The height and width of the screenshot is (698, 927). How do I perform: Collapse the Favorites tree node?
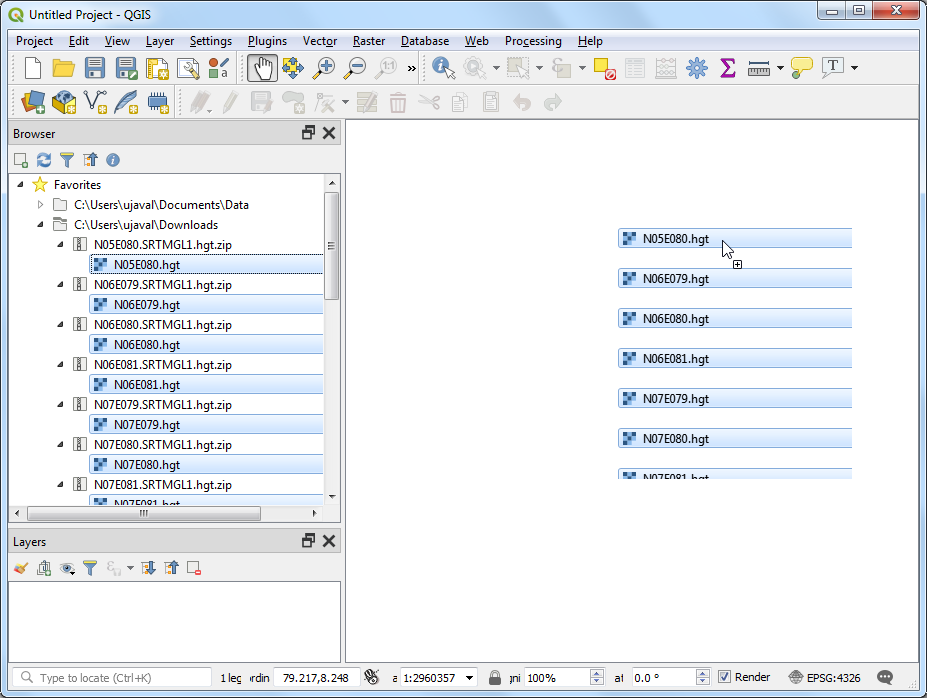pos(22,185)
